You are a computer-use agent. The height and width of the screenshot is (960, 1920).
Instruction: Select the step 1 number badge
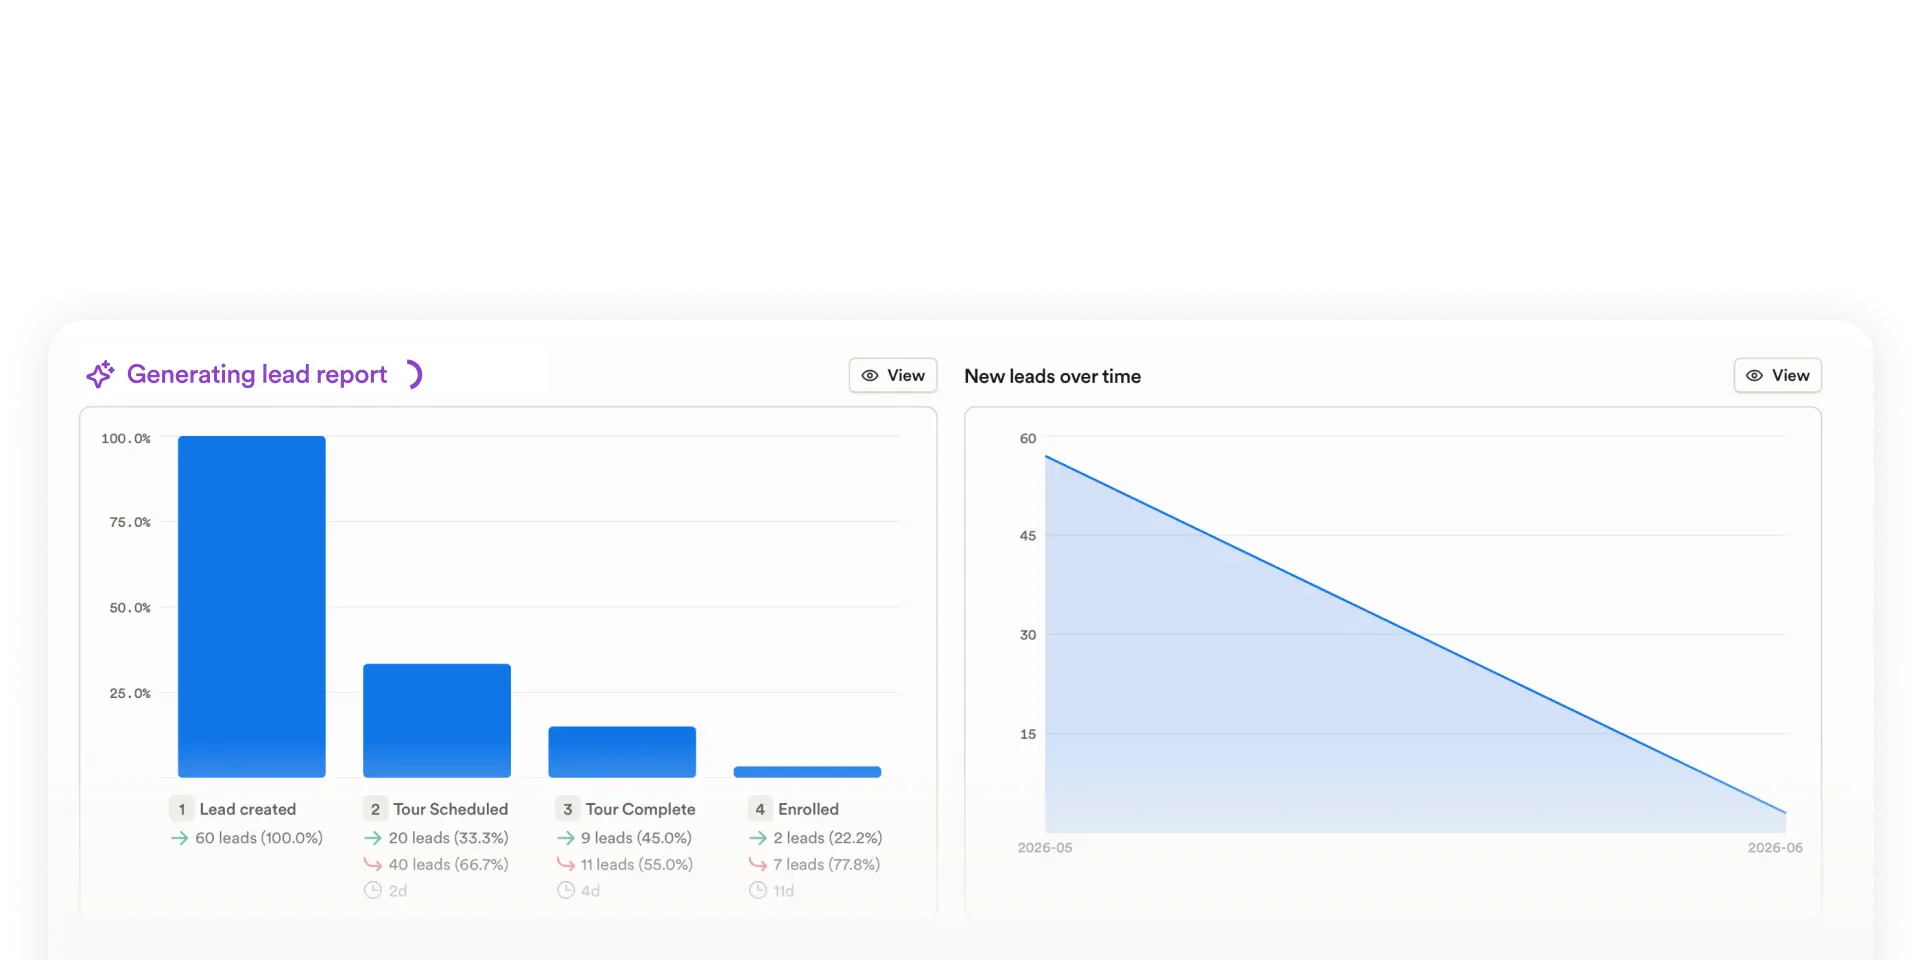click(181, 809)
